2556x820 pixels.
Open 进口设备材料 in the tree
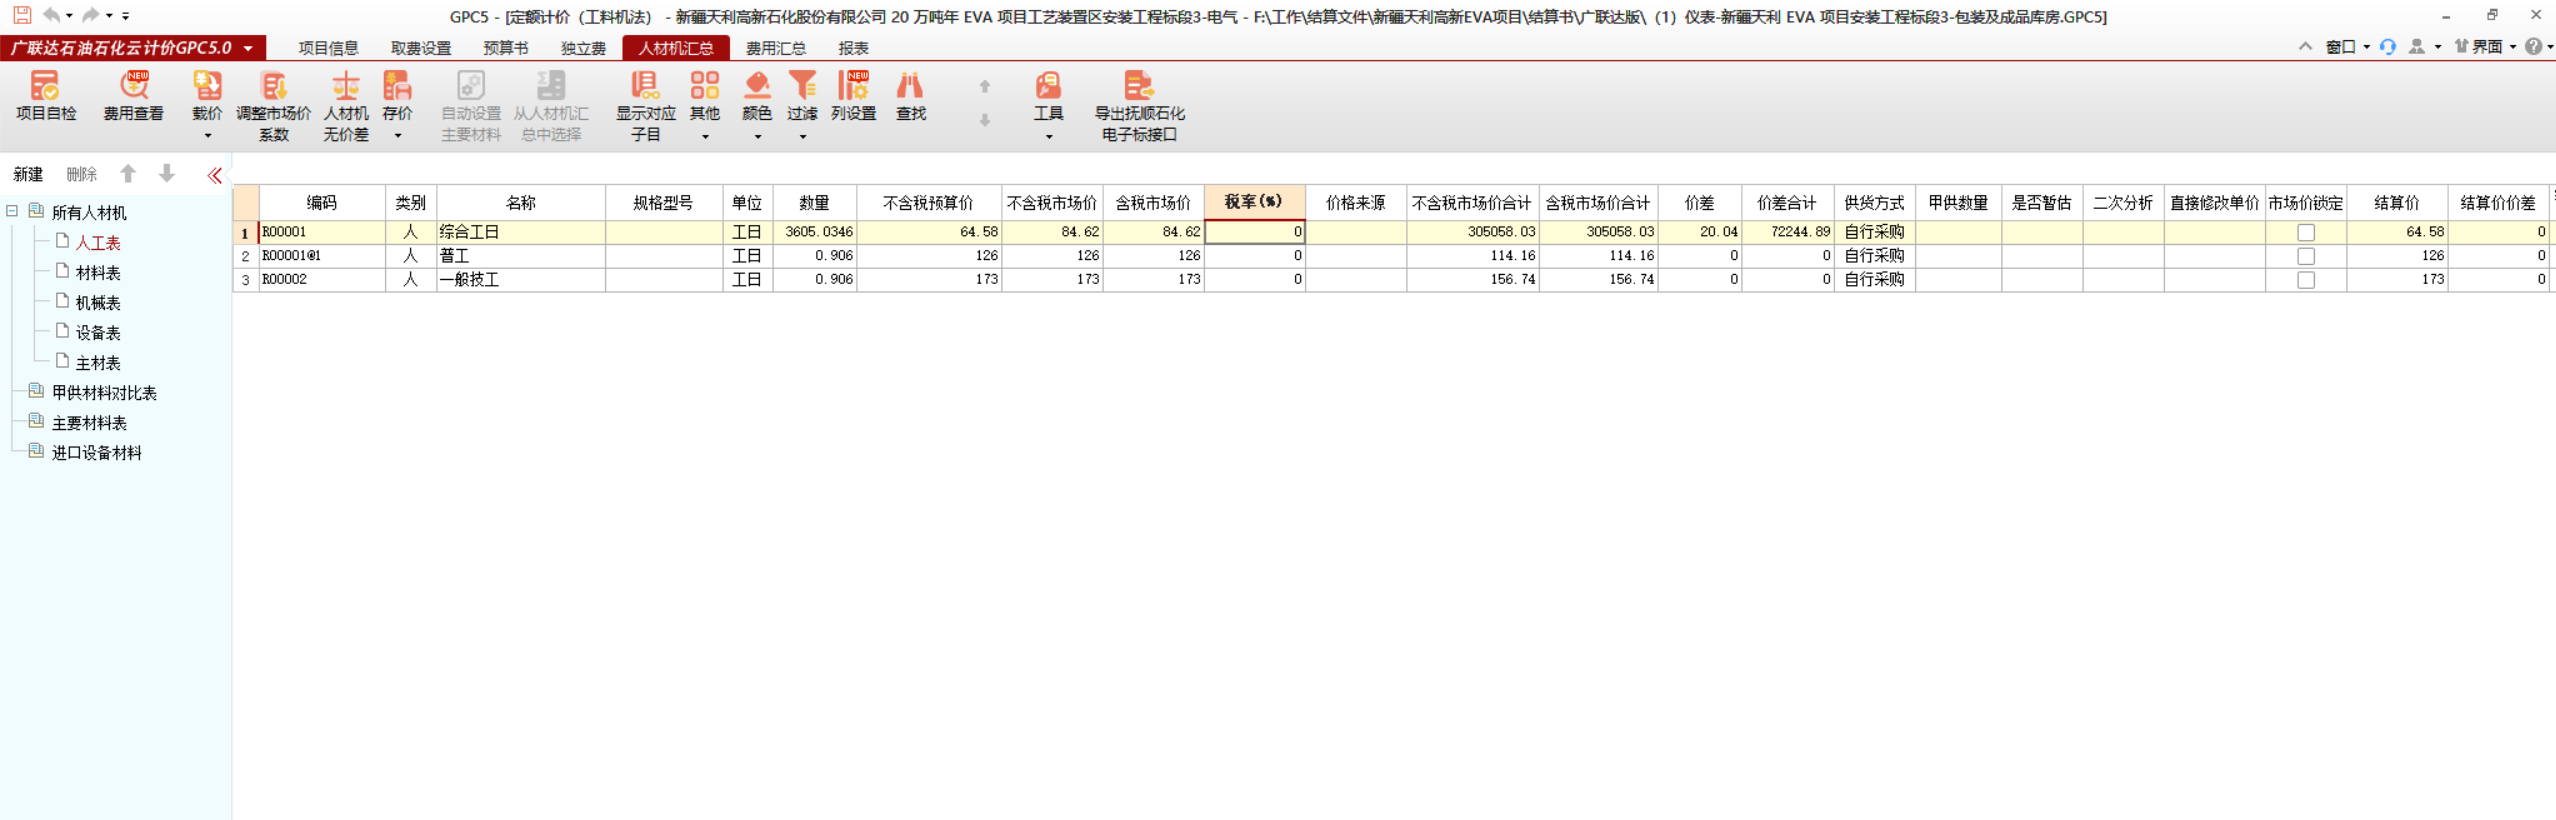tap(97, 453)
